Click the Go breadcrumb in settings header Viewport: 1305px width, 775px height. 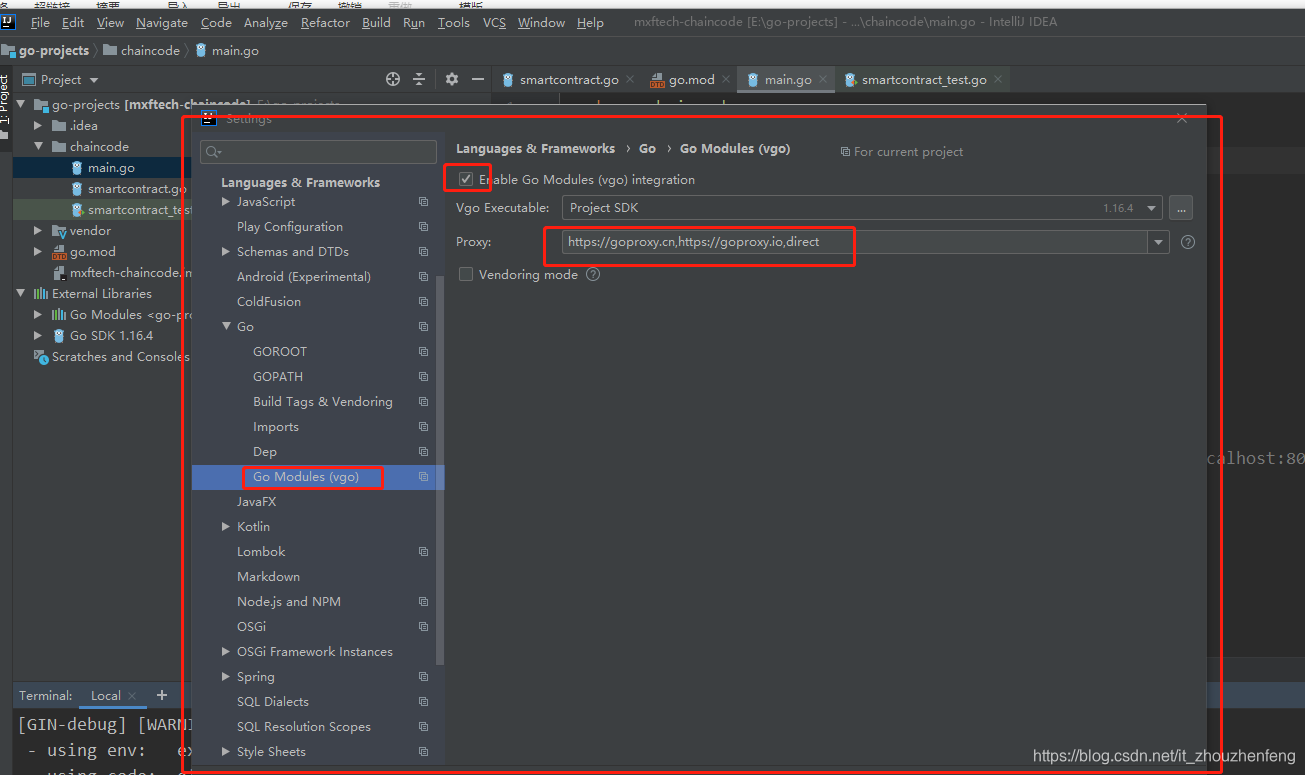tap(647, 148)
